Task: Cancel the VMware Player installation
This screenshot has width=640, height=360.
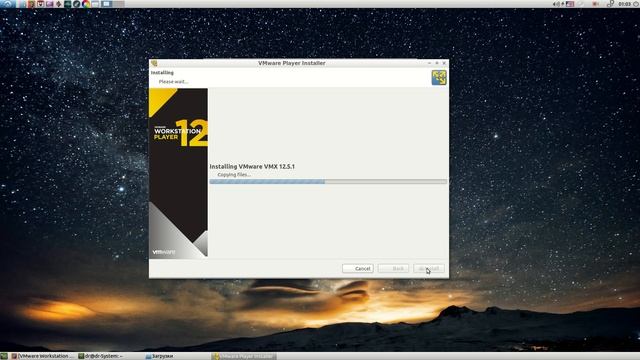Action: point(358,269)
